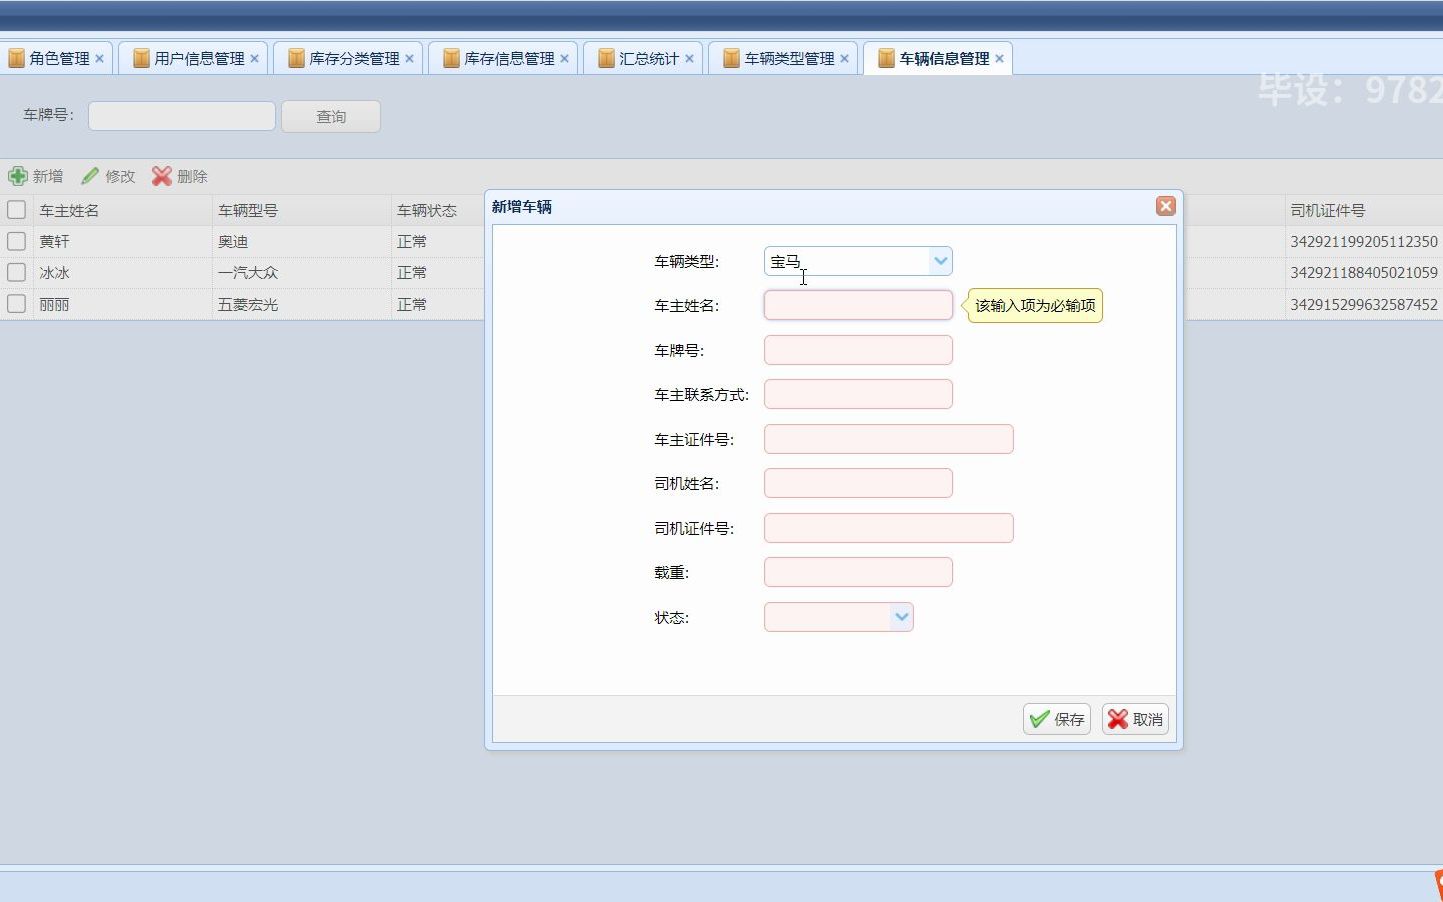
Task: Click the green plus 新增 icon
Action: (x=19, y=176)
